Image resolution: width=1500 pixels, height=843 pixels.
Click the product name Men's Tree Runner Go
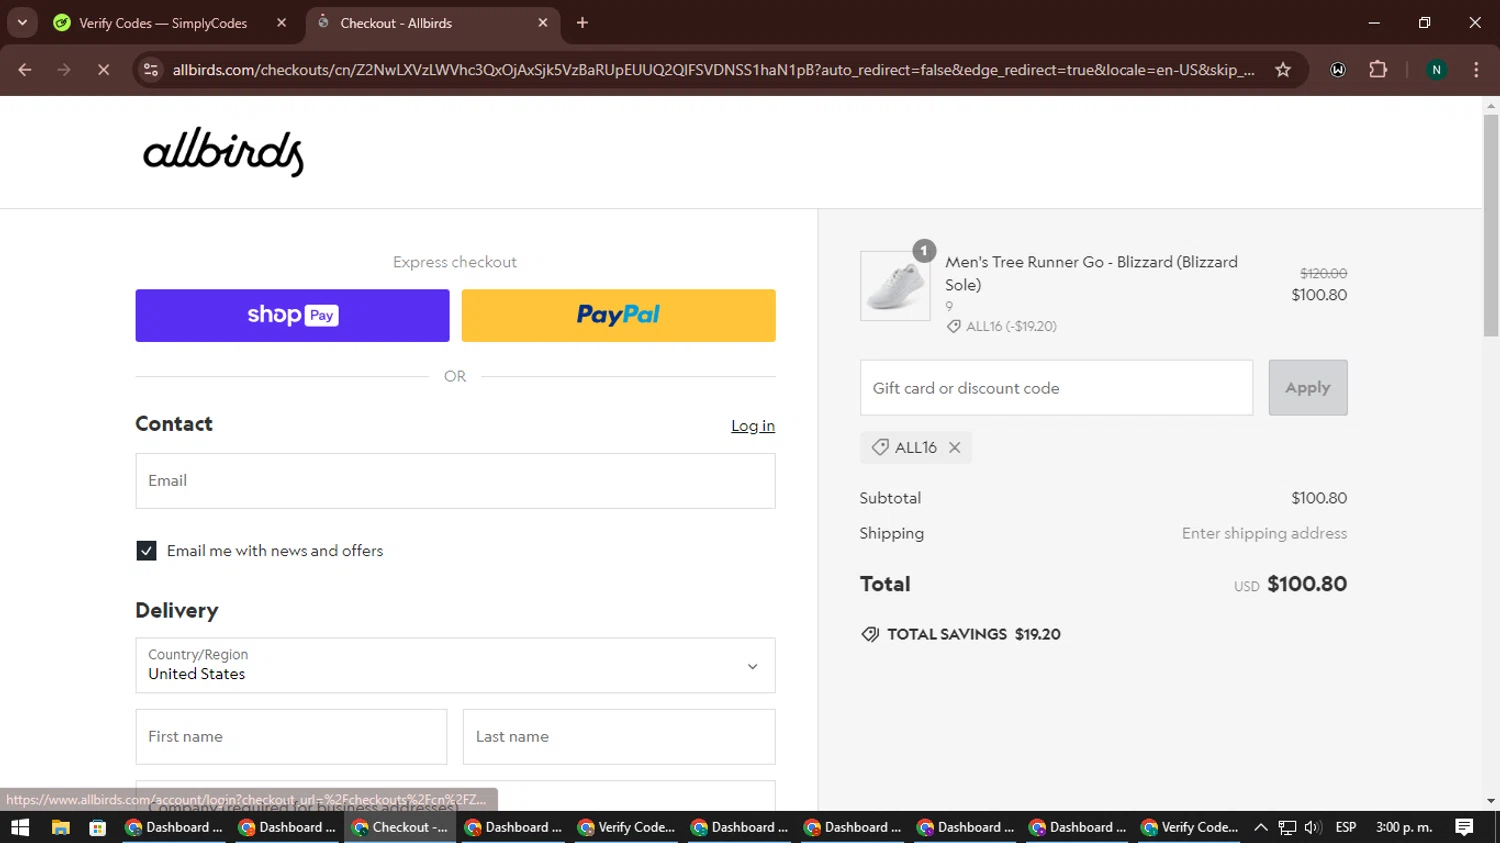pyautogui.click(x=1092, y=273)
